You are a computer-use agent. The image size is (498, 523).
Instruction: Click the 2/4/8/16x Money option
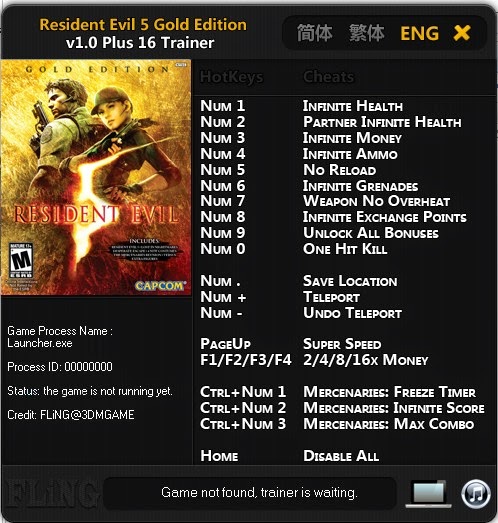click(x=366, y=360)
